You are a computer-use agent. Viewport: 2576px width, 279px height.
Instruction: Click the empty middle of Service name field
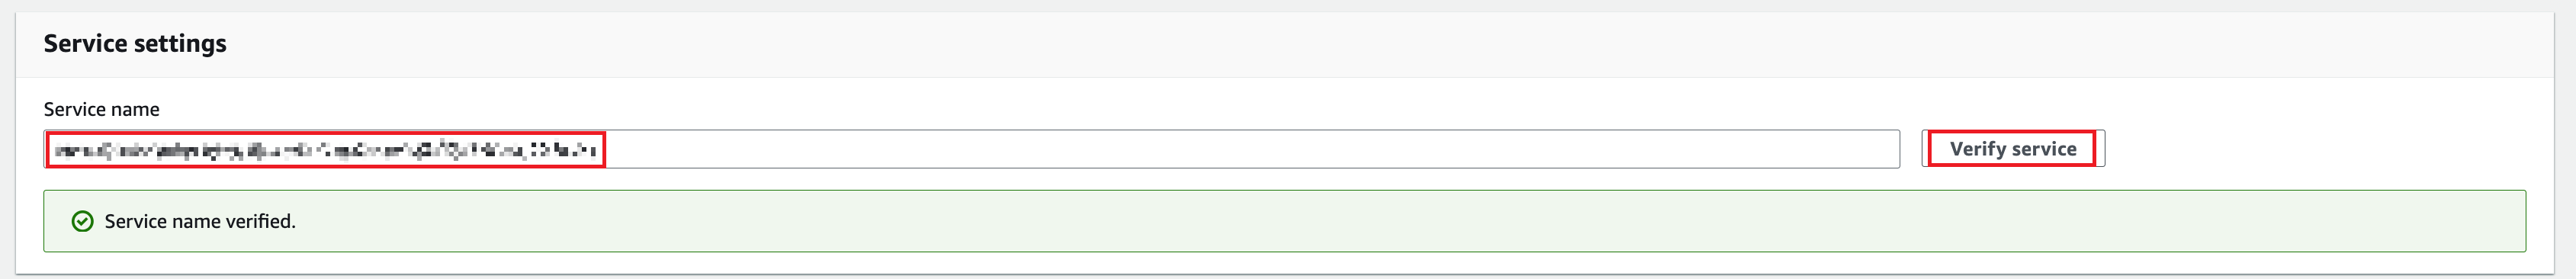point(1250,149)
